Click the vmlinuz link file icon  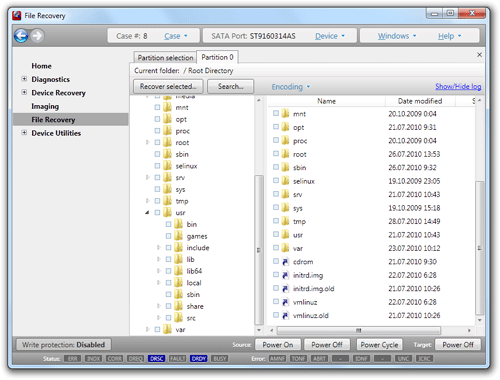click(x=285, y=302)
